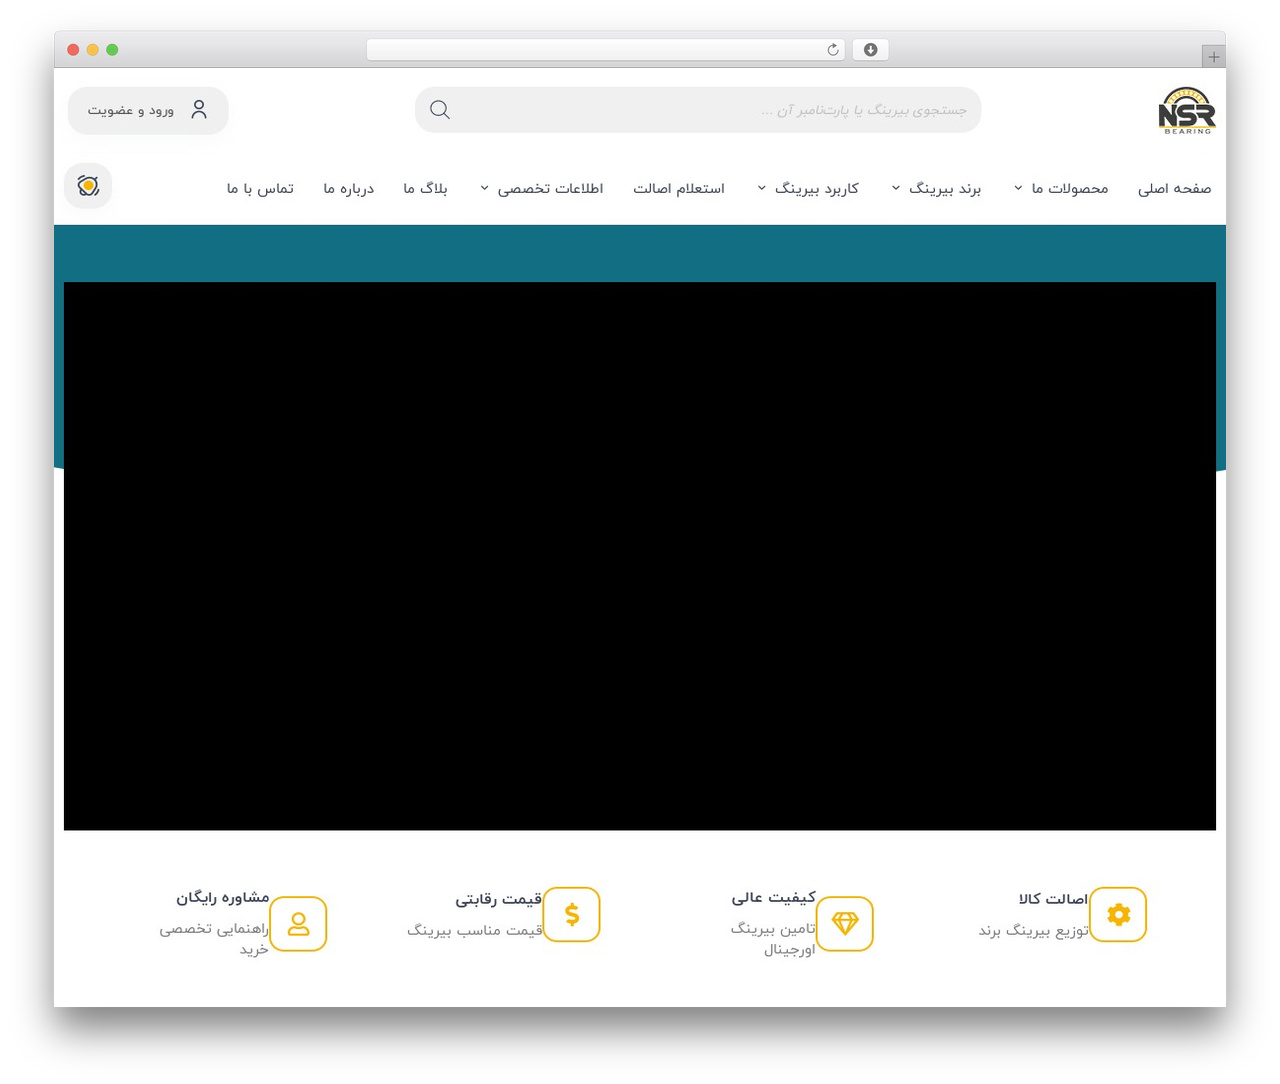Expand the برند بیرینگ dropdown menu
Viewport: 1280px width, 1084px height.
(x=936, y=188)
